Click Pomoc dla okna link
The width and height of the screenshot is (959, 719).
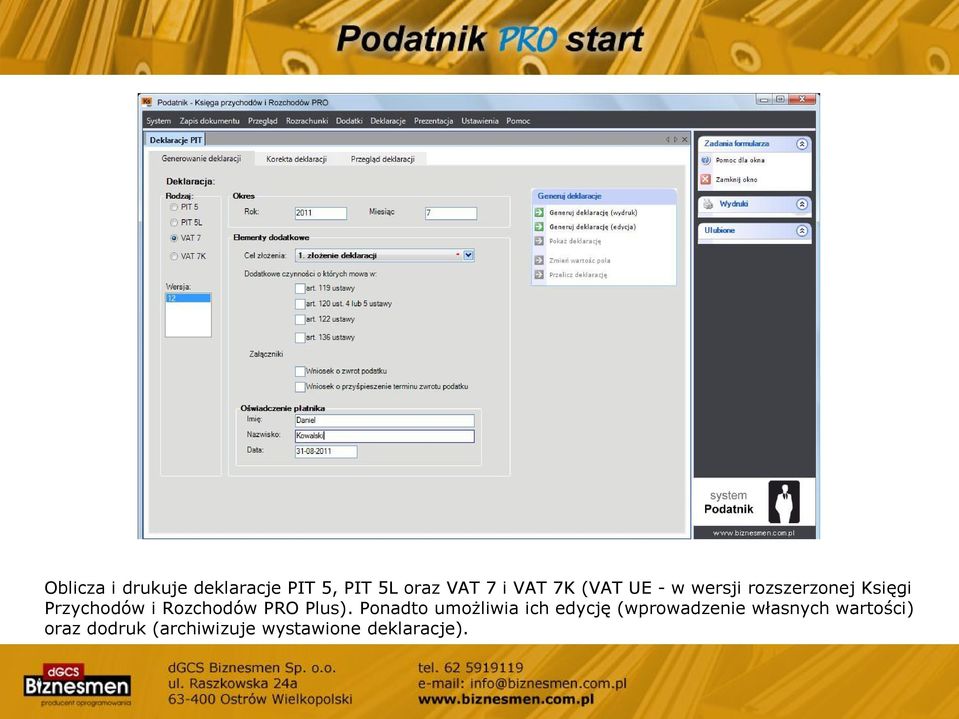(740, 160)
